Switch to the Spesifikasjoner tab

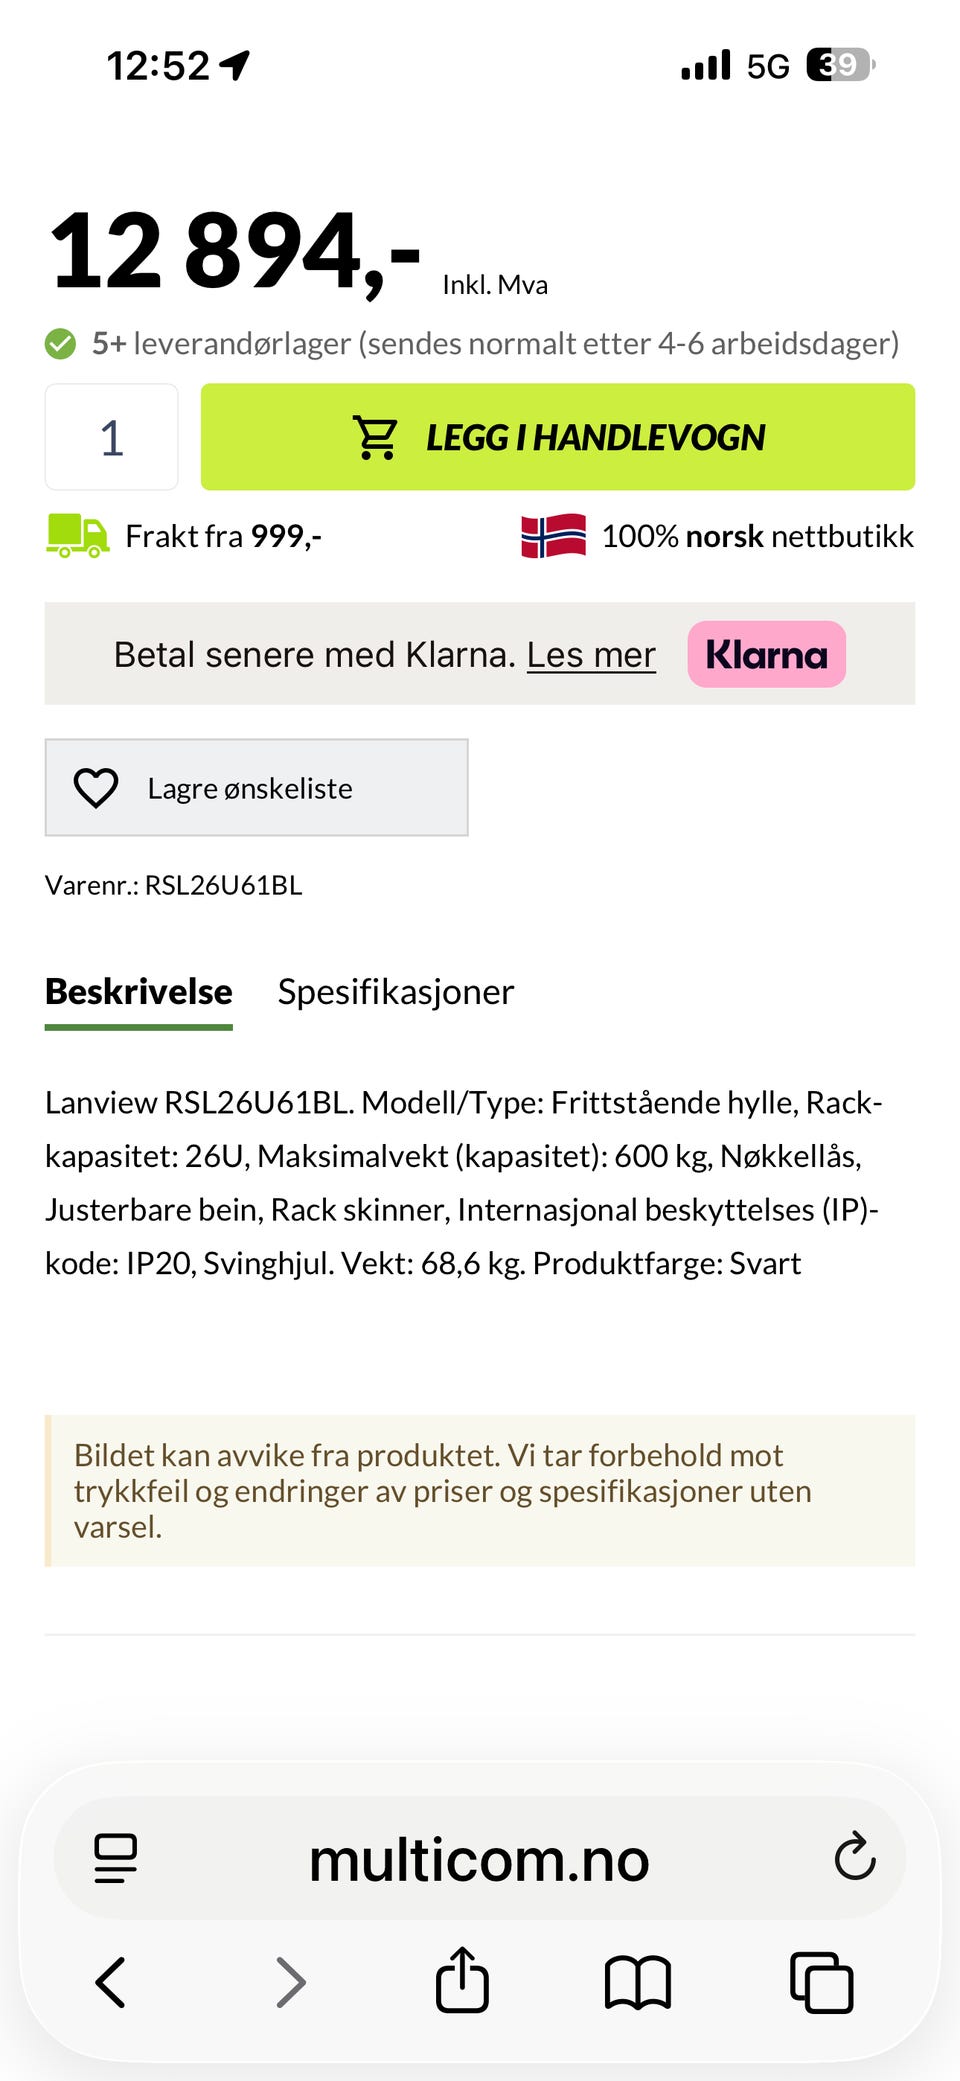[396, 992]
